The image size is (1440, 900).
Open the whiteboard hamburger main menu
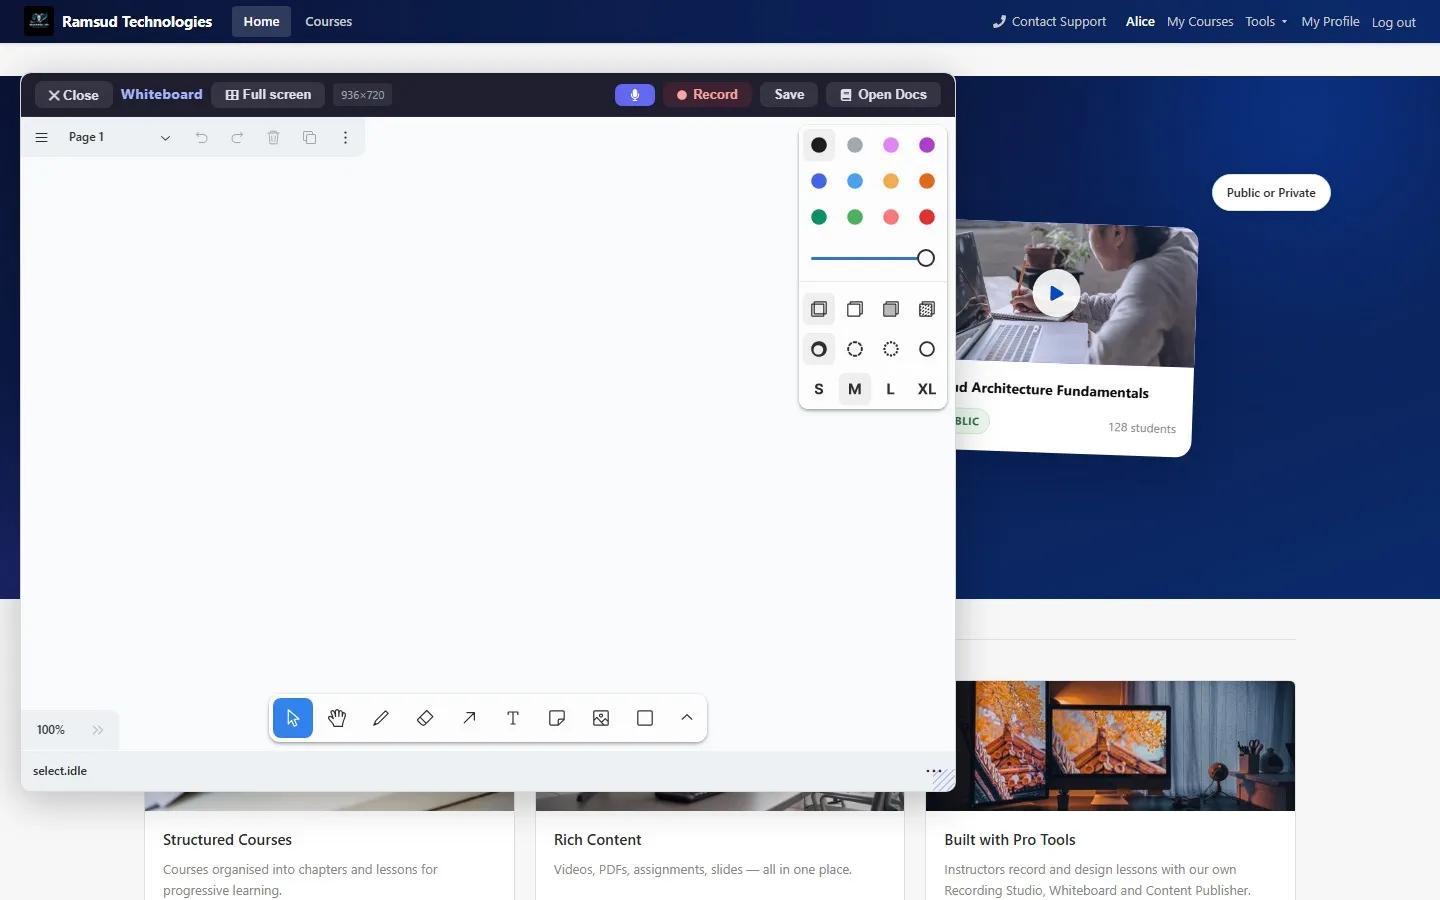coord(42,137)
